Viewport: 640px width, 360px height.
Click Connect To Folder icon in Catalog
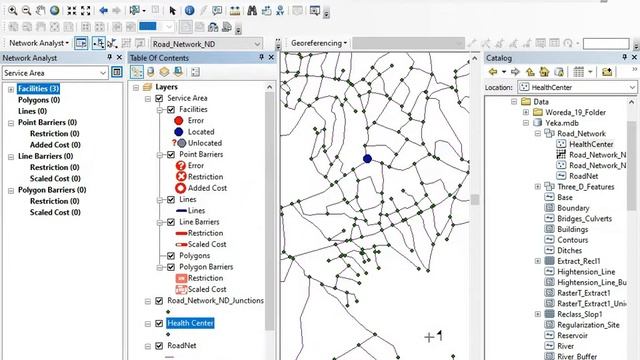[607, 72]
